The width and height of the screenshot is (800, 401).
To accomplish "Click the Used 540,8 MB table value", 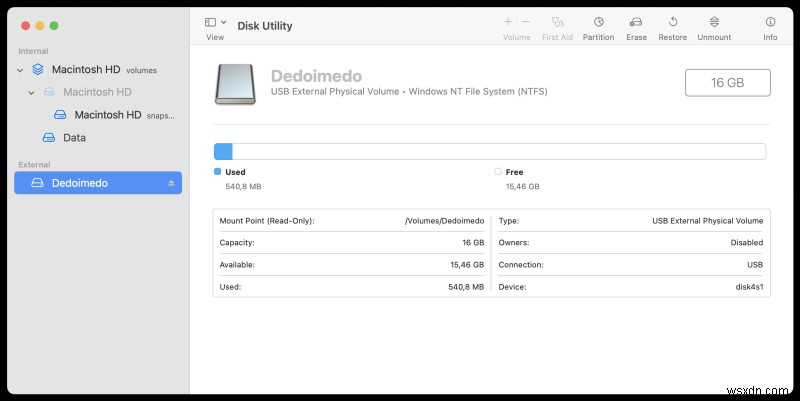I will click(x=466, y=287).
